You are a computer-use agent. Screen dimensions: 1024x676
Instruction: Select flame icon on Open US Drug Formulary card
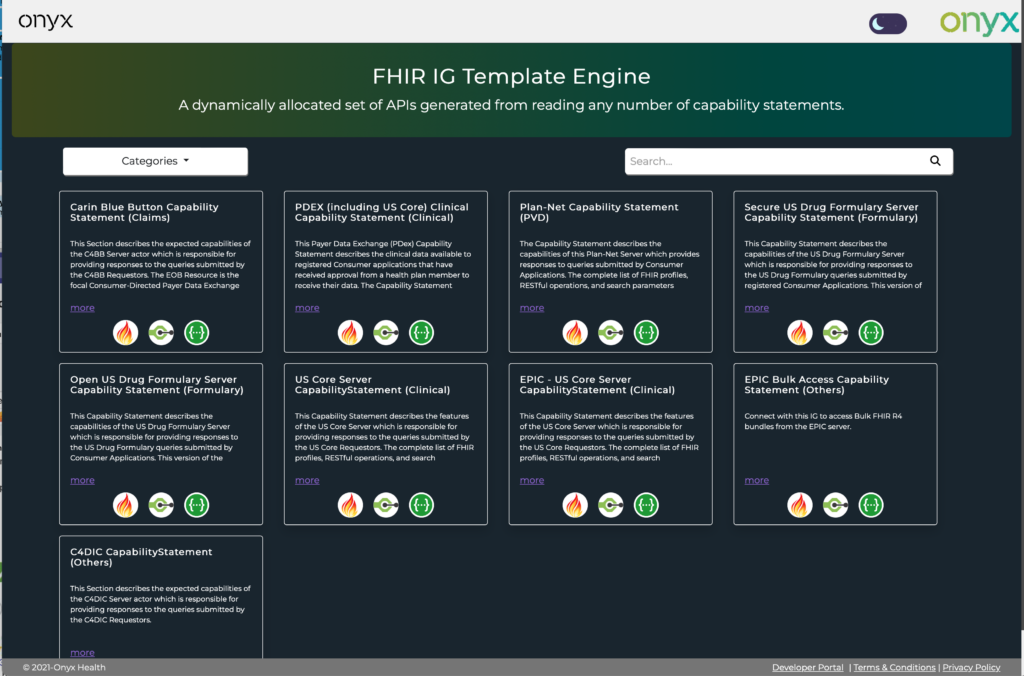click(x=125, y=505)
